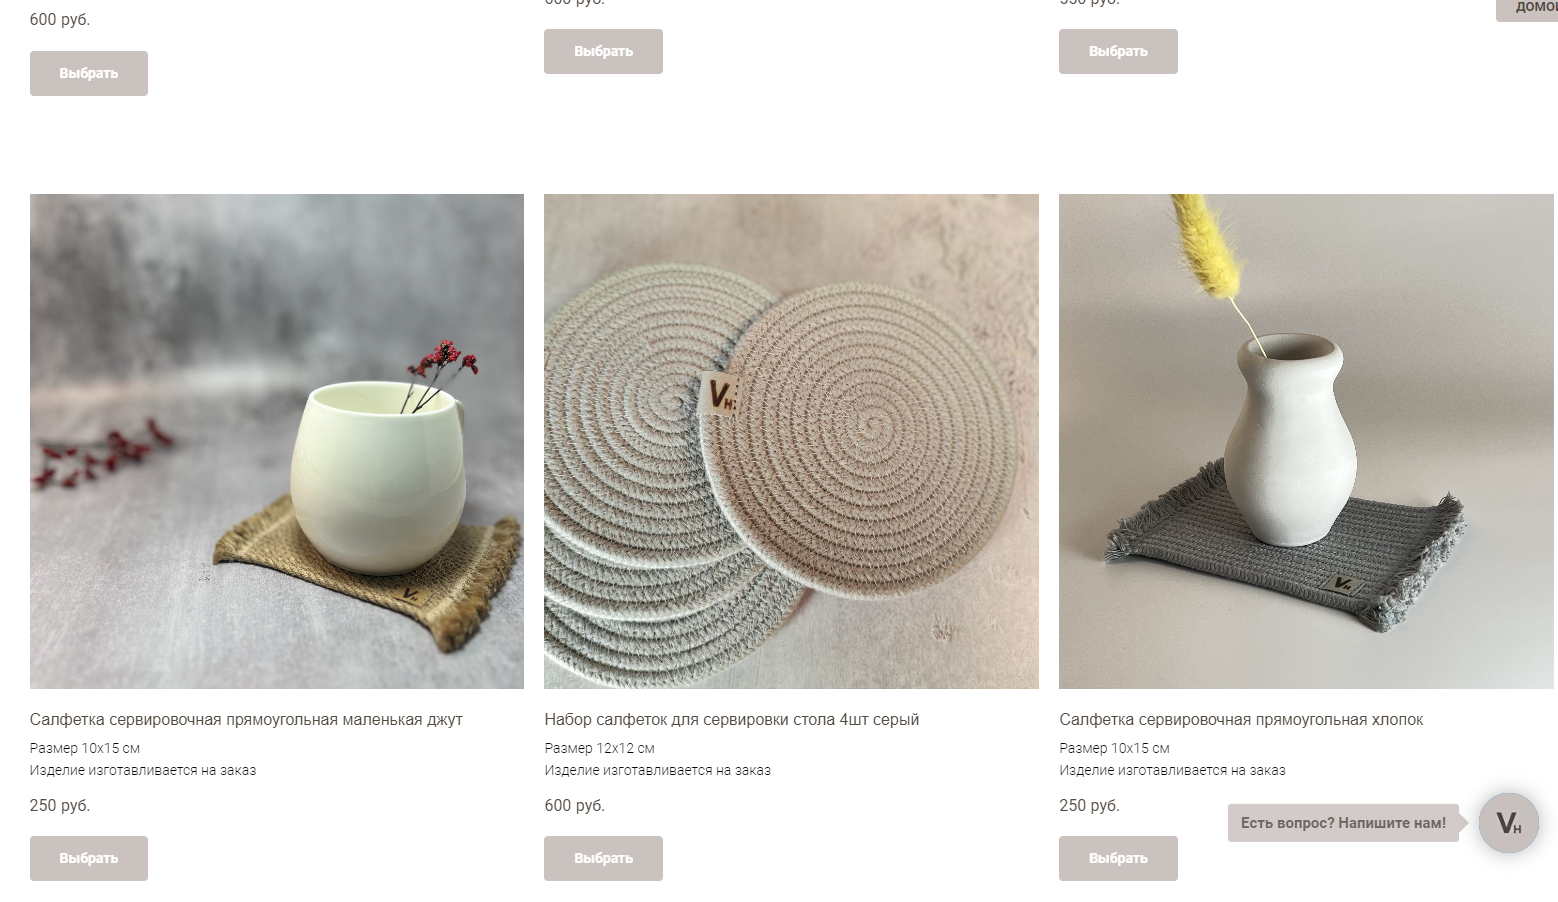Click the 250 руб. price of the cotton napkin

(1089, 805)
